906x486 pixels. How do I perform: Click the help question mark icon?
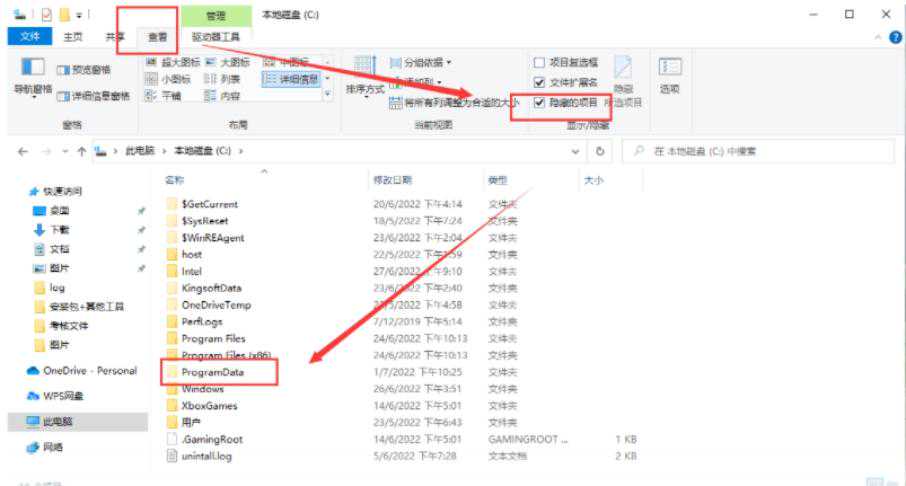click(893, 37)
